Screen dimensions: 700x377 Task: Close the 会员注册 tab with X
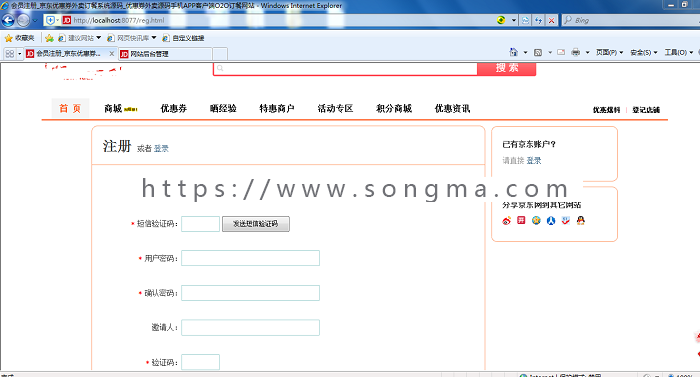pos(112,54)
